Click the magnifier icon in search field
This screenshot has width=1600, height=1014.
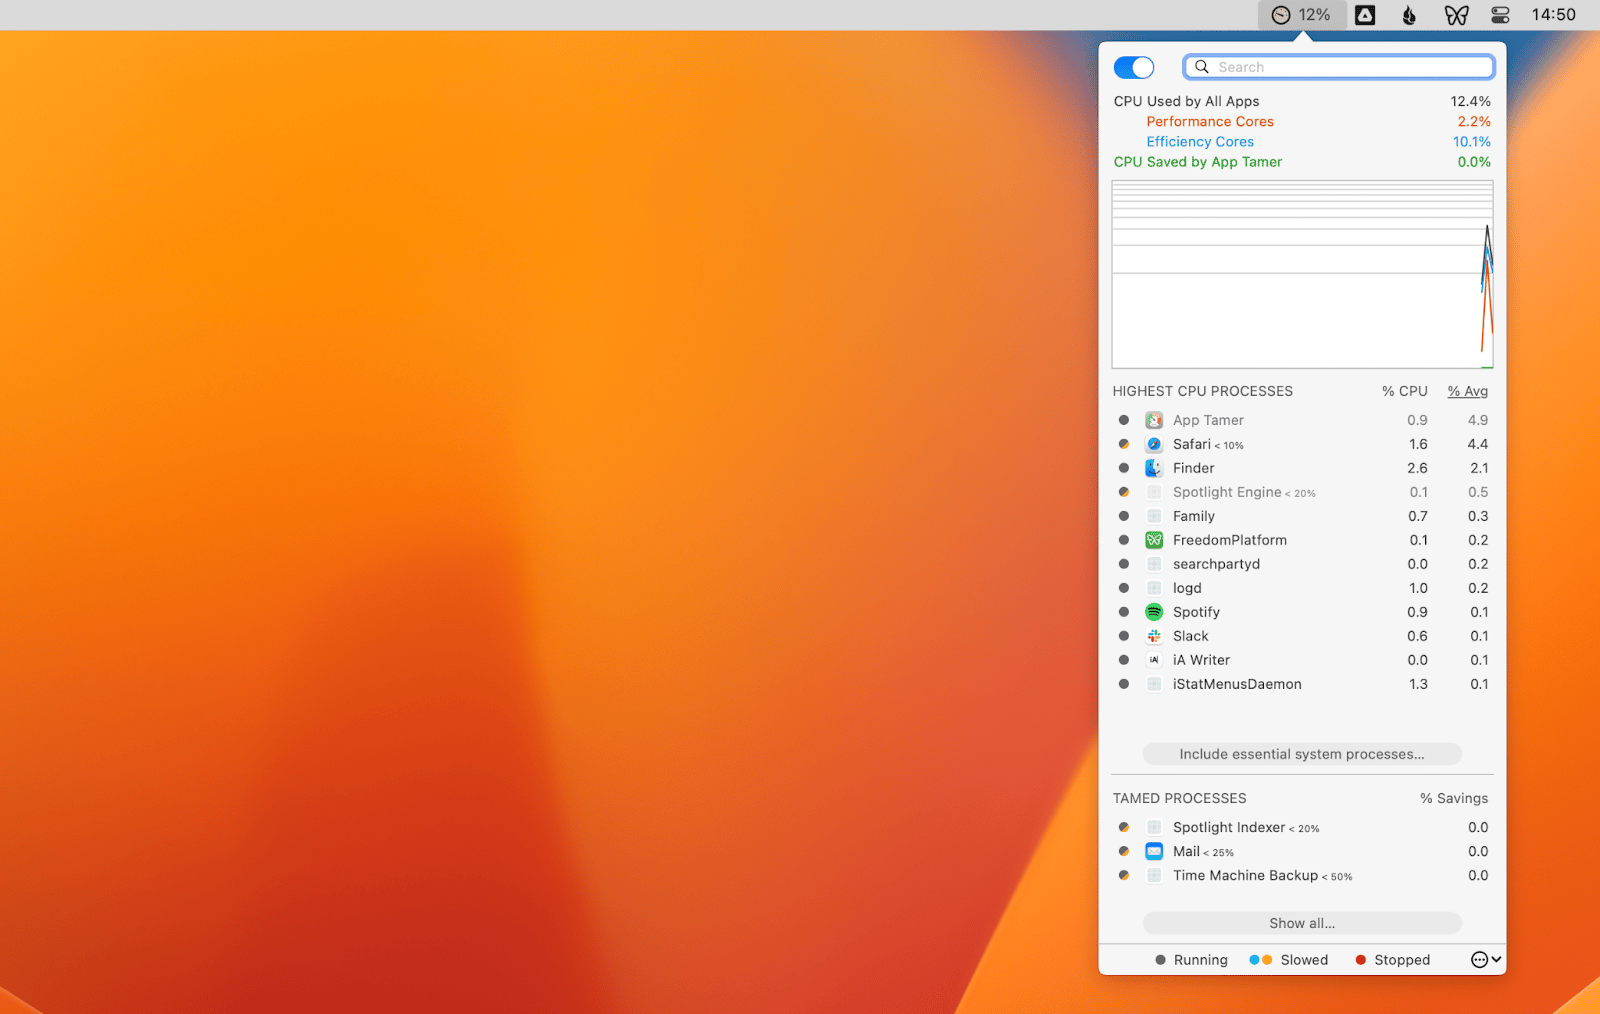tap(1202, 67)
